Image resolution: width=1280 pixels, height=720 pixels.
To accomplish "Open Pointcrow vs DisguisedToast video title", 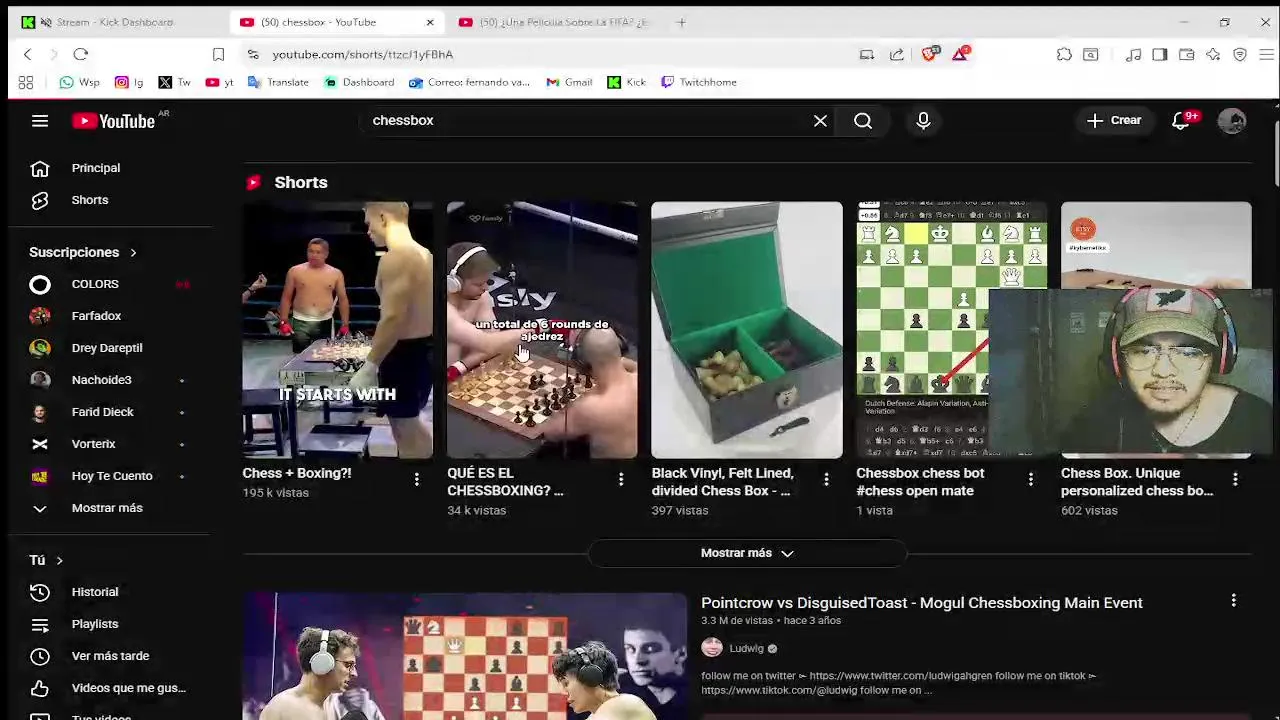I will coord(921,603).
